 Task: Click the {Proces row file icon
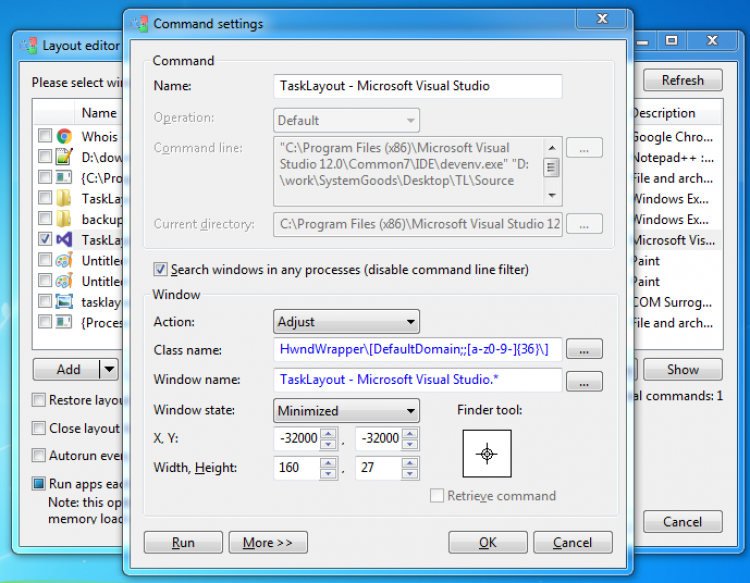64,322
